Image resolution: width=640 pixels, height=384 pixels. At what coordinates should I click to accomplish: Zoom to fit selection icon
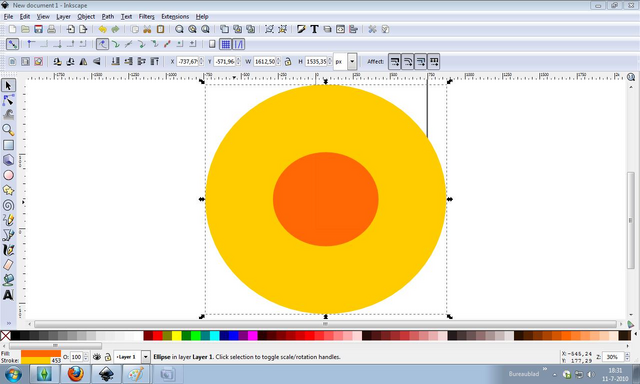tap(179, 29)
